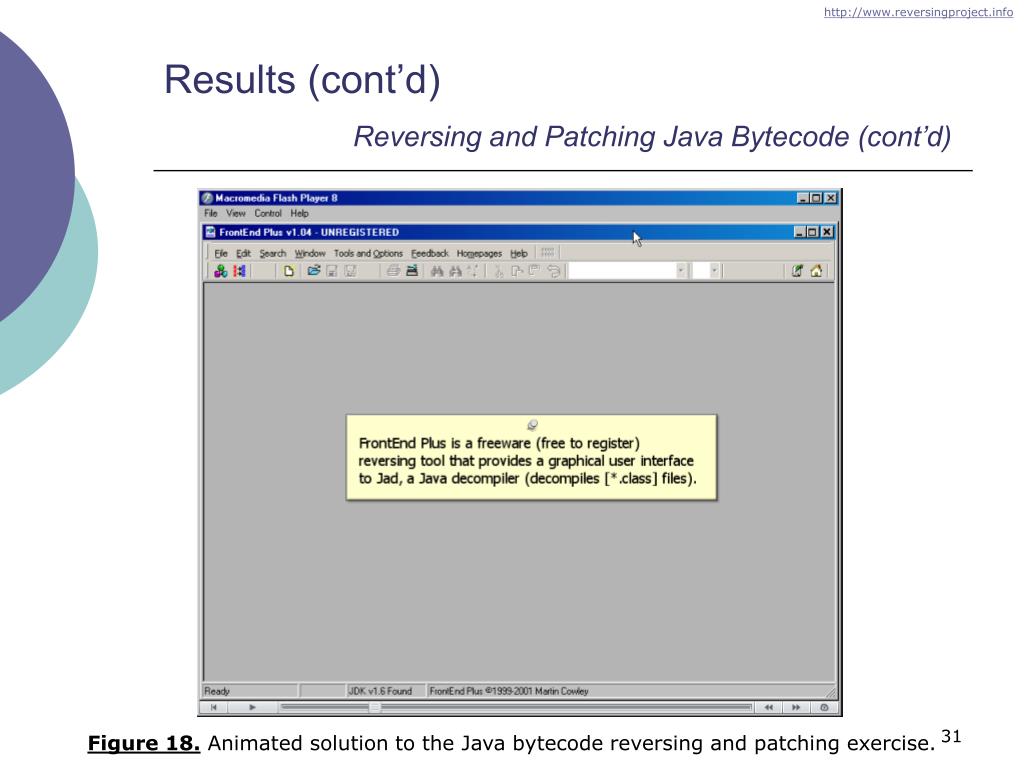The height and width of the screenshot is (768, 1024).
Task: Click the Save disk toolbar icon
Action: (x=332, y=271)
